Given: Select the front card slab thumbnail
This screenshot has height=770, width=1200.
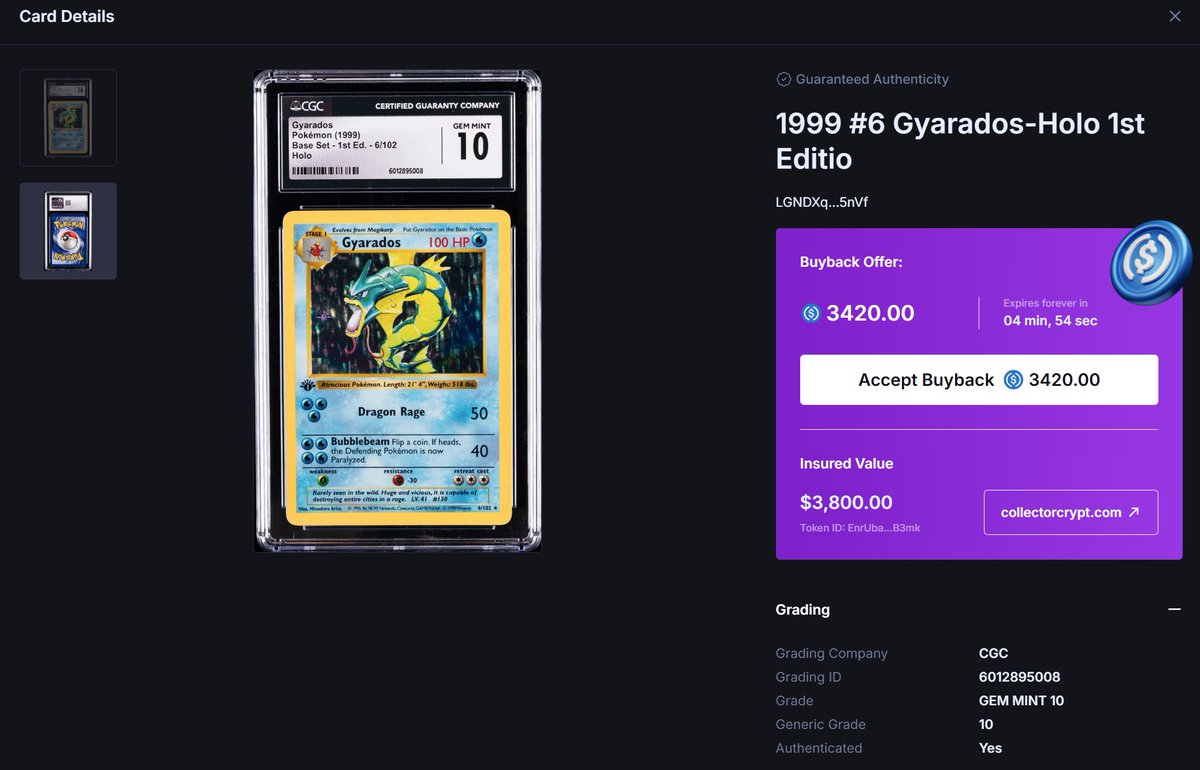Looking at the screenshot, I should click(x=68, y=117).
